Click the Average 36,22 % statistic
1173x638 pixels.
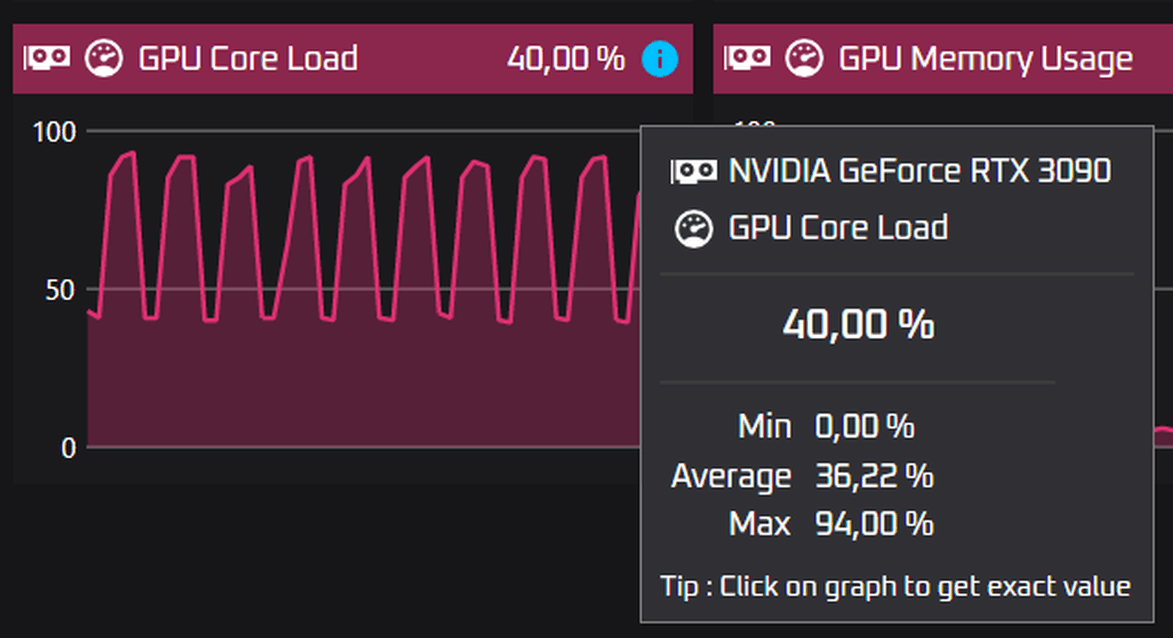coord(802,476)
